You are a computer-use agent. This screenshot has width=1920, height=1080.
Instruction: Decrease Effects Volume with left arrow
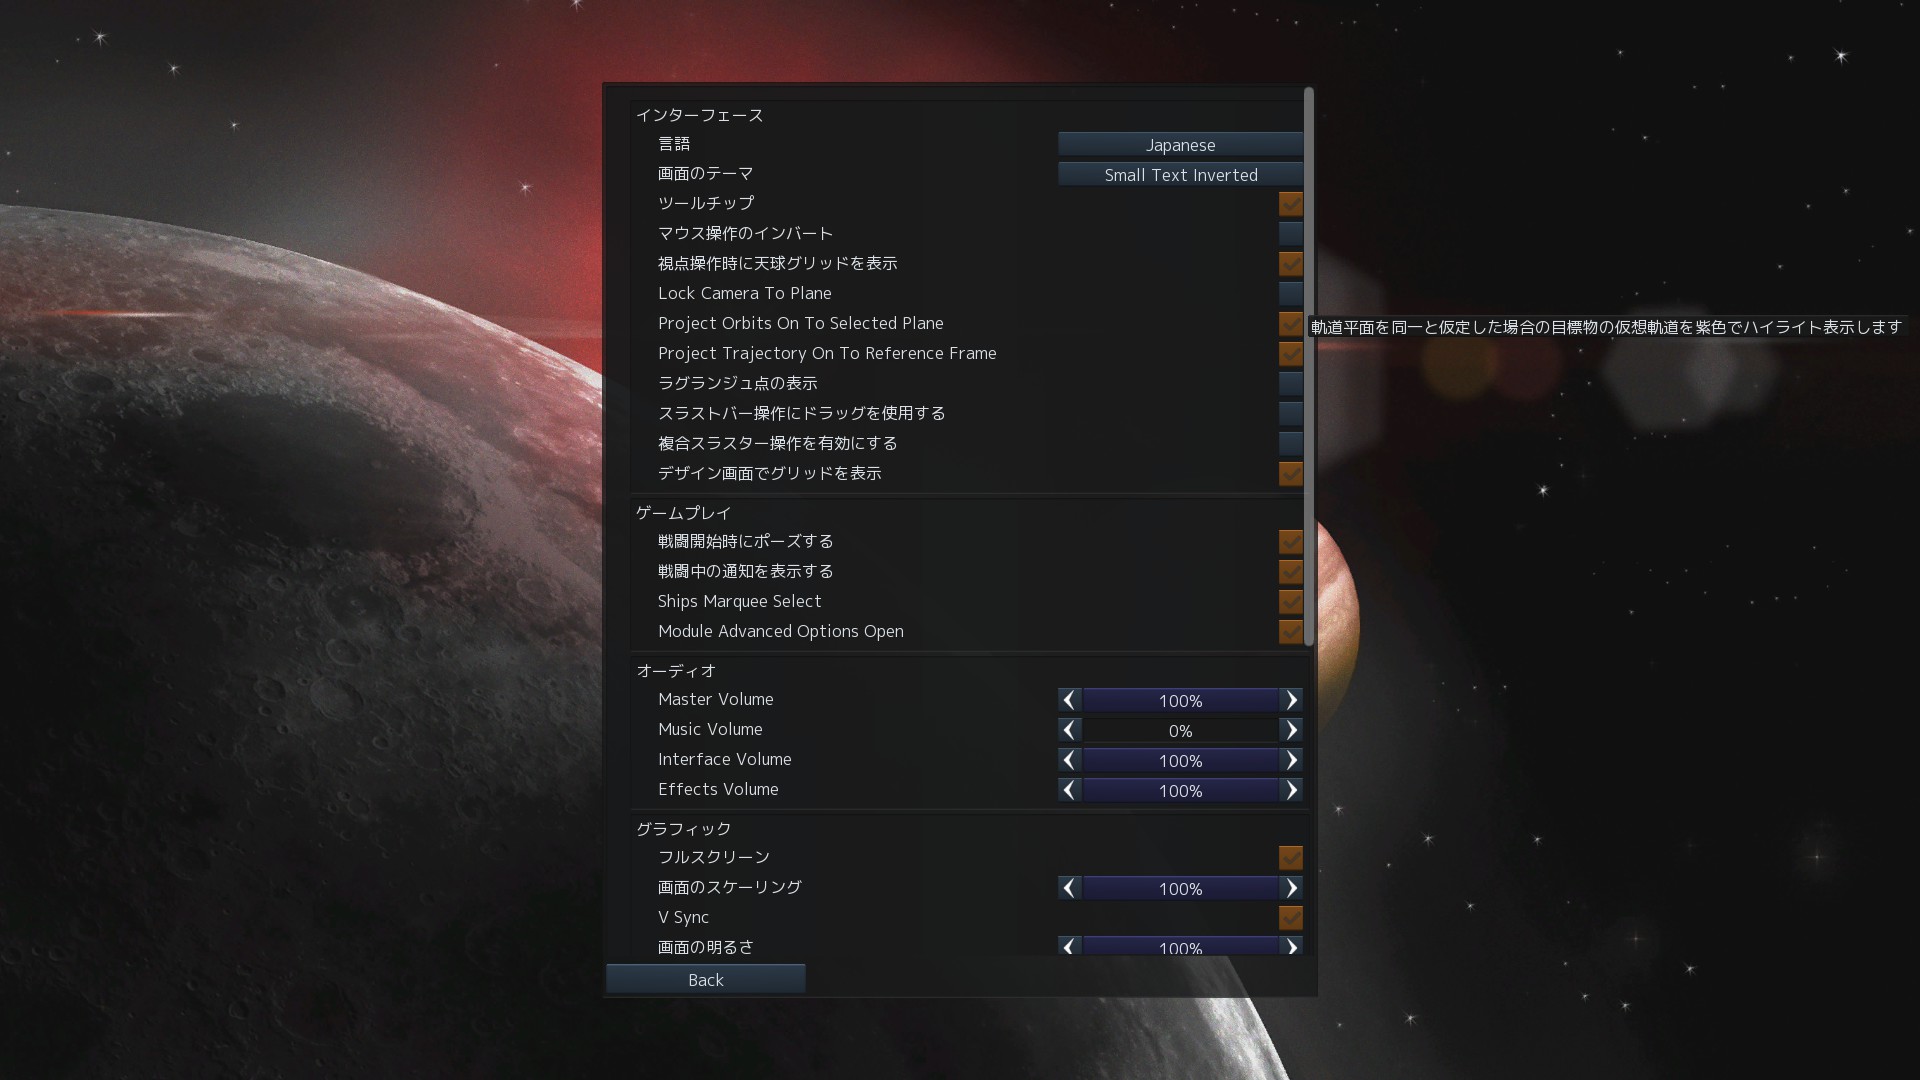(x=1070, y=790)
